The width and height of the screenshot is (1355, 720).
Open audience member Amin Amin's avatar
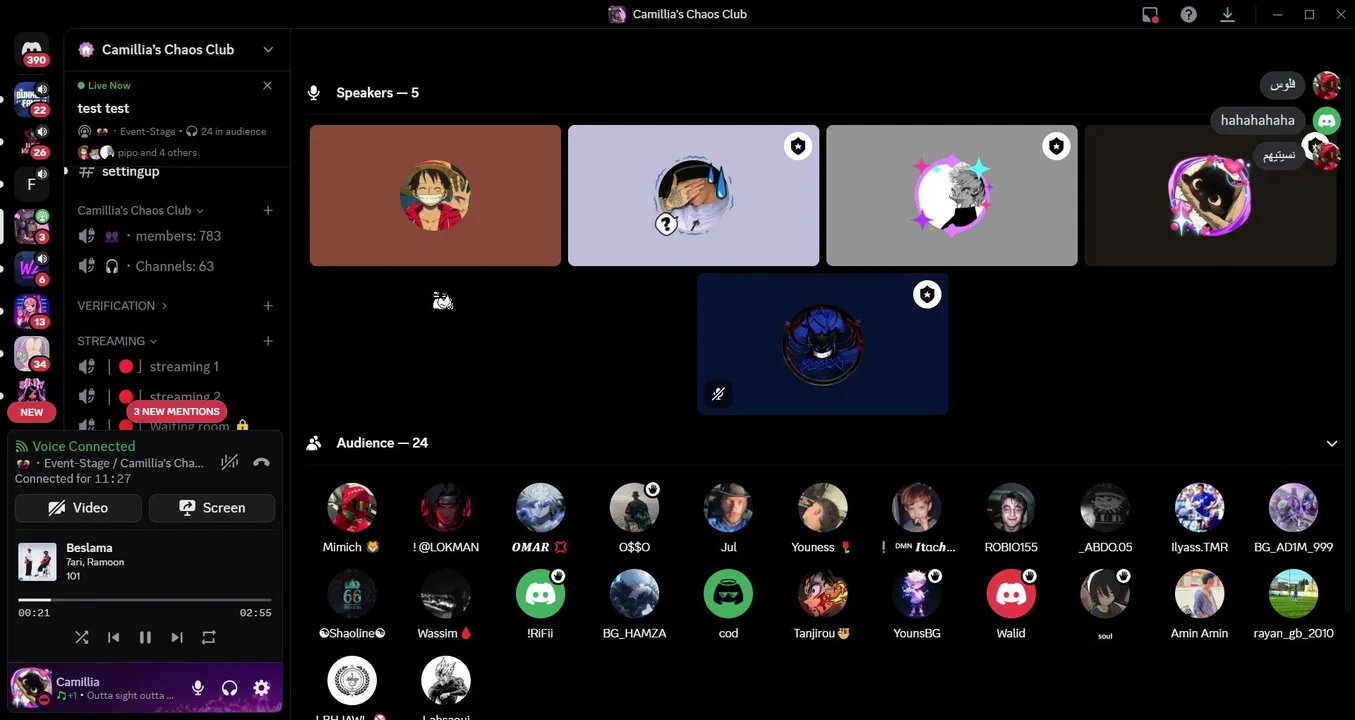point(1199,594)
